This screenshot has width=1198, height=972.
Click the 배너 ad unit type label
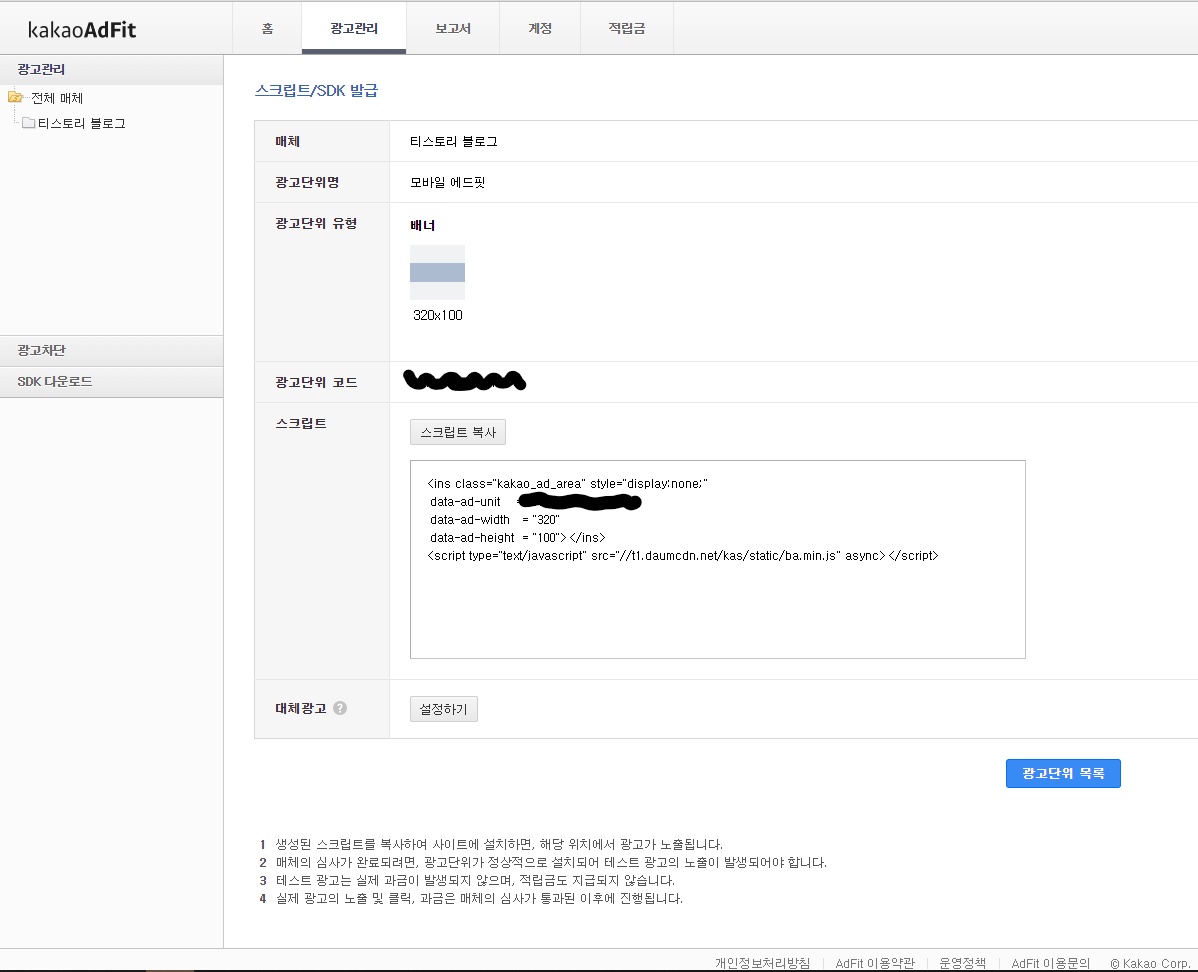pyautogui.click(x=423, y=225)
